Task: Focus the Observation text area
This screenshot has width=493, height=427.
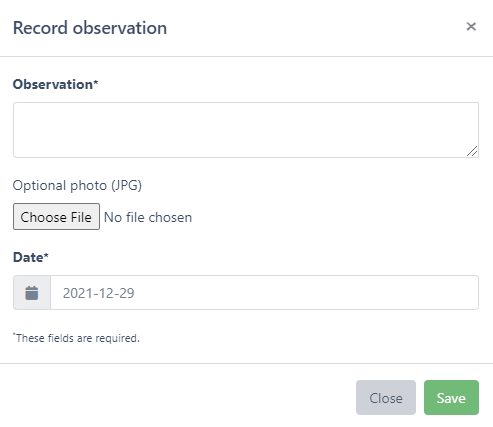Action: pos(246,130)
